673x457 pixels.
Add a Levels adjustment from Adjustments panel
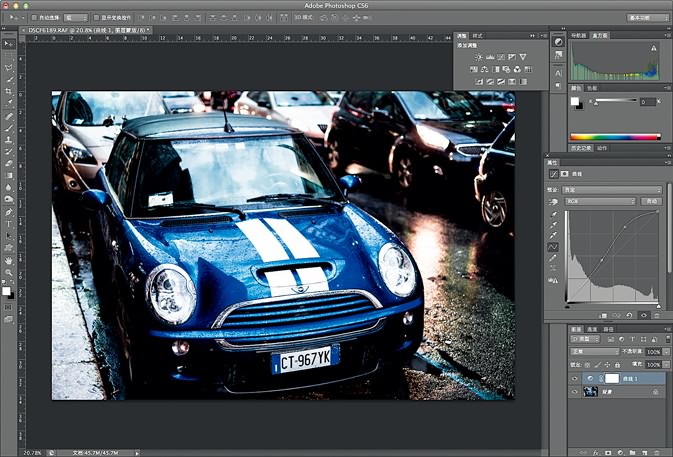pos(490,57)
